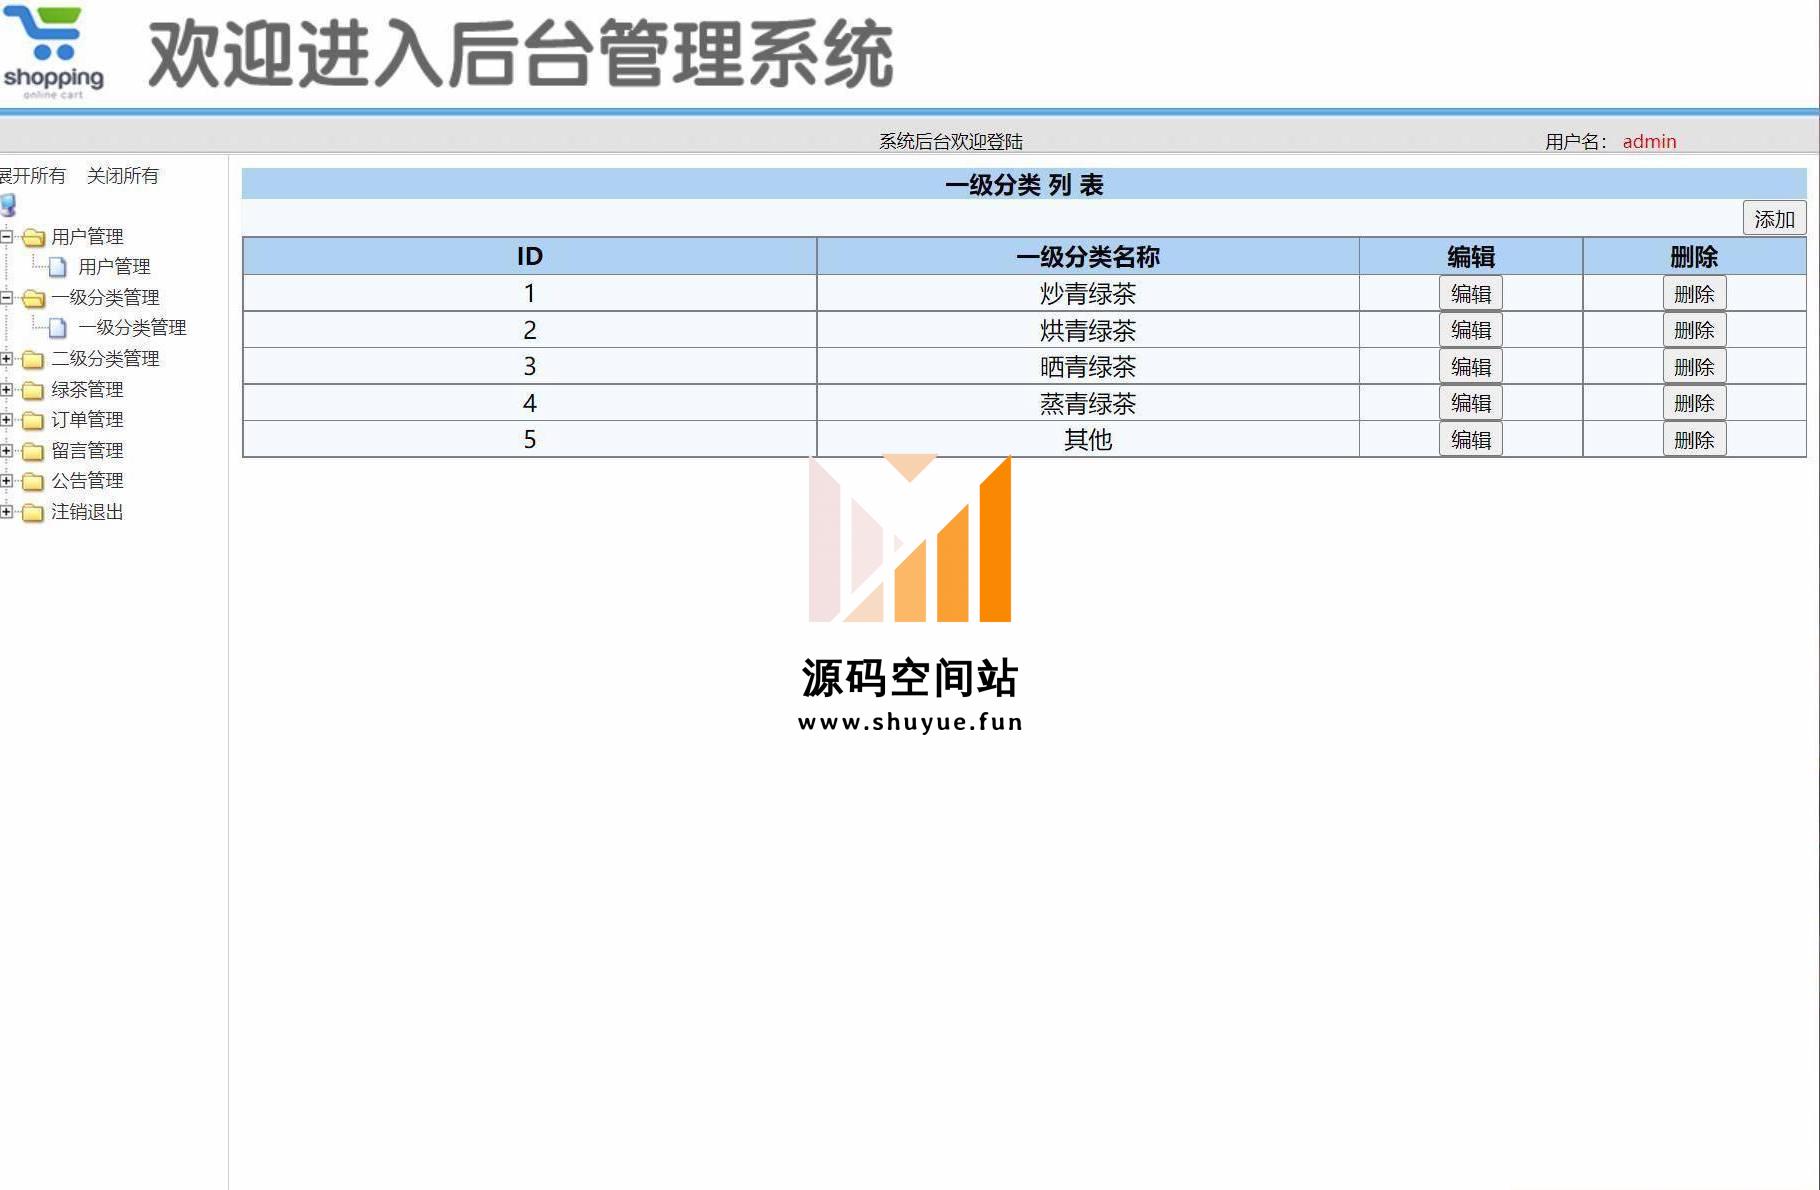Image resolution: width=1820 pixels, height=1190 pixels.
Task: Click 展开所有 to expand all
Action: click(x=33, y=176)
